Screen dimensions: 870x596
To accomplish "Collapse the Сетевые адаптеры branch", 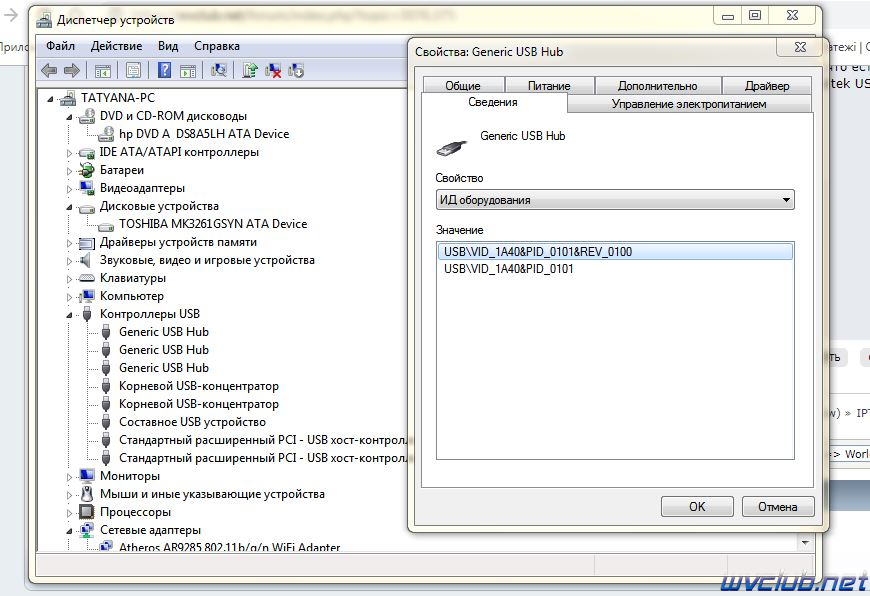I will coord(69,531).
